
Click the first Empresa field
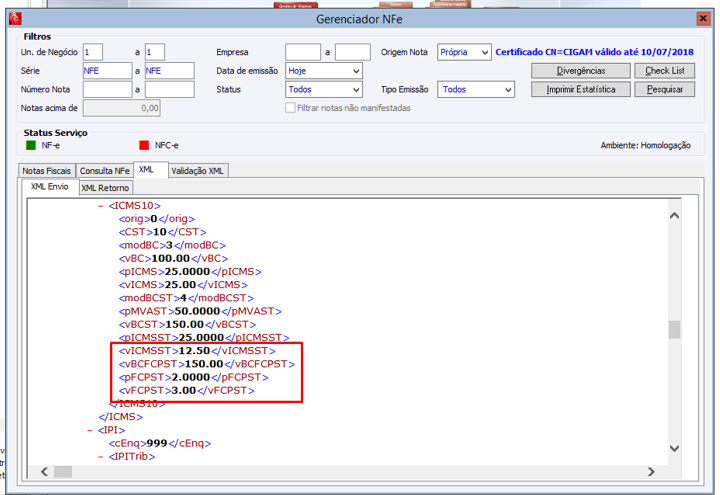[x=303, y=52]
